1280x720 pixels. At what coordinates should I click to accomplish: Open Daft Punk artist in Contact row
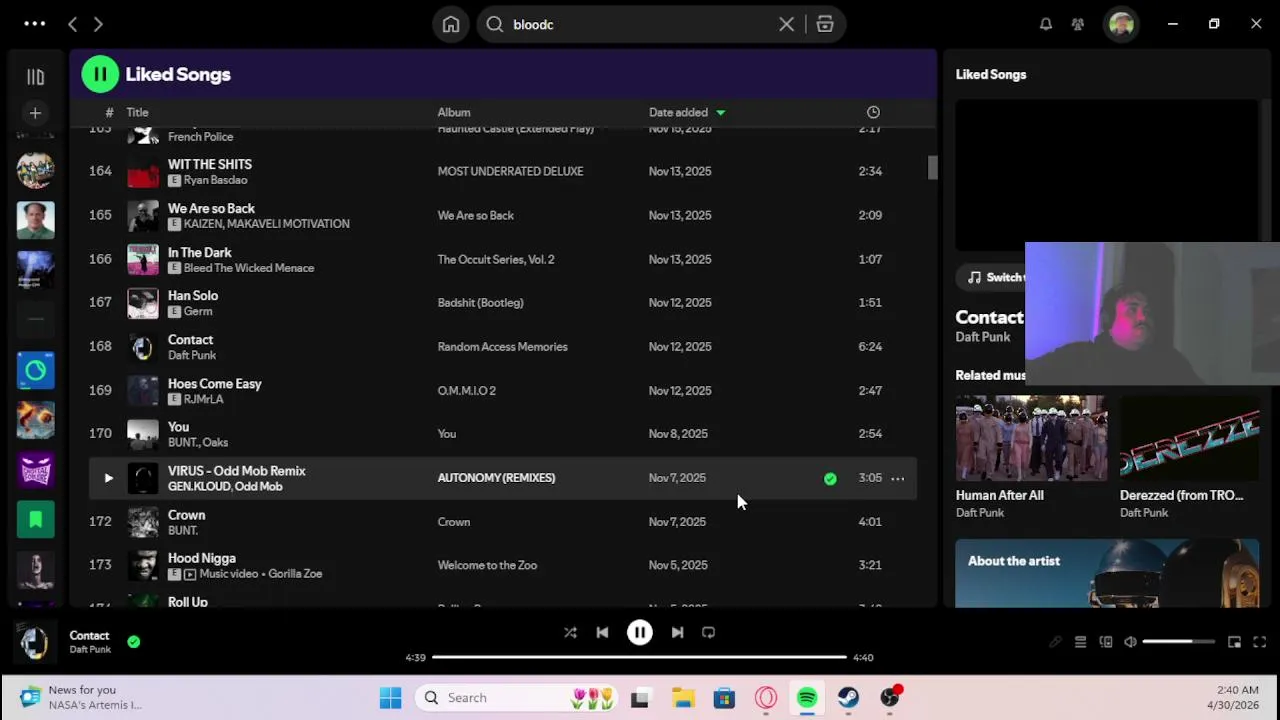192,355
